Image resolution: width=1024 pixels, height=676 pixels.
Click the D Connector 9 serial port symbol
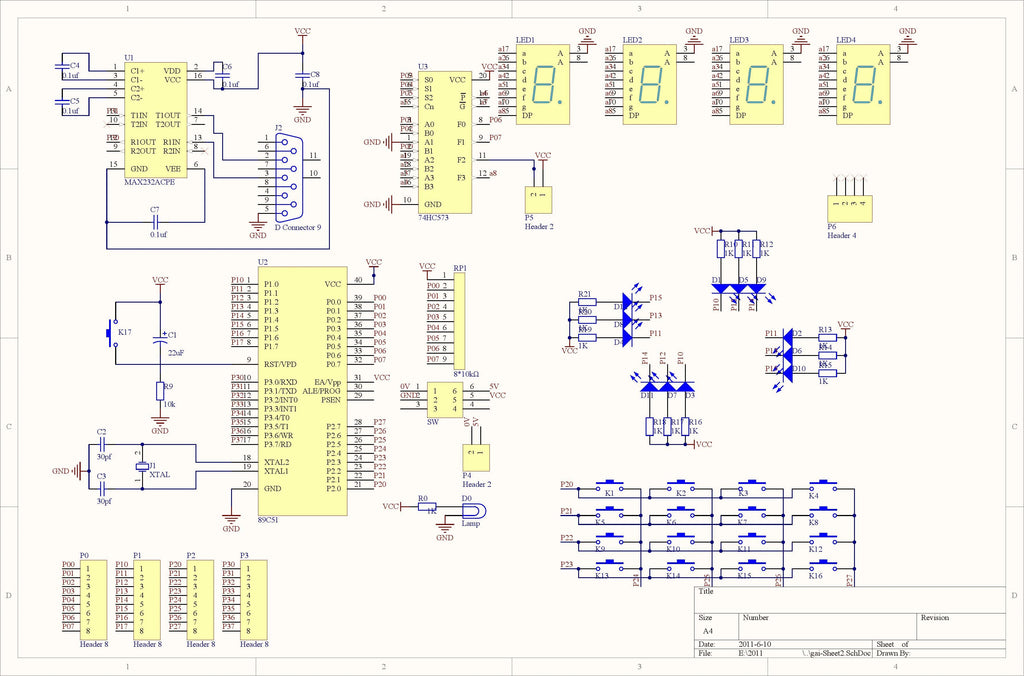[x=288, y=180]
